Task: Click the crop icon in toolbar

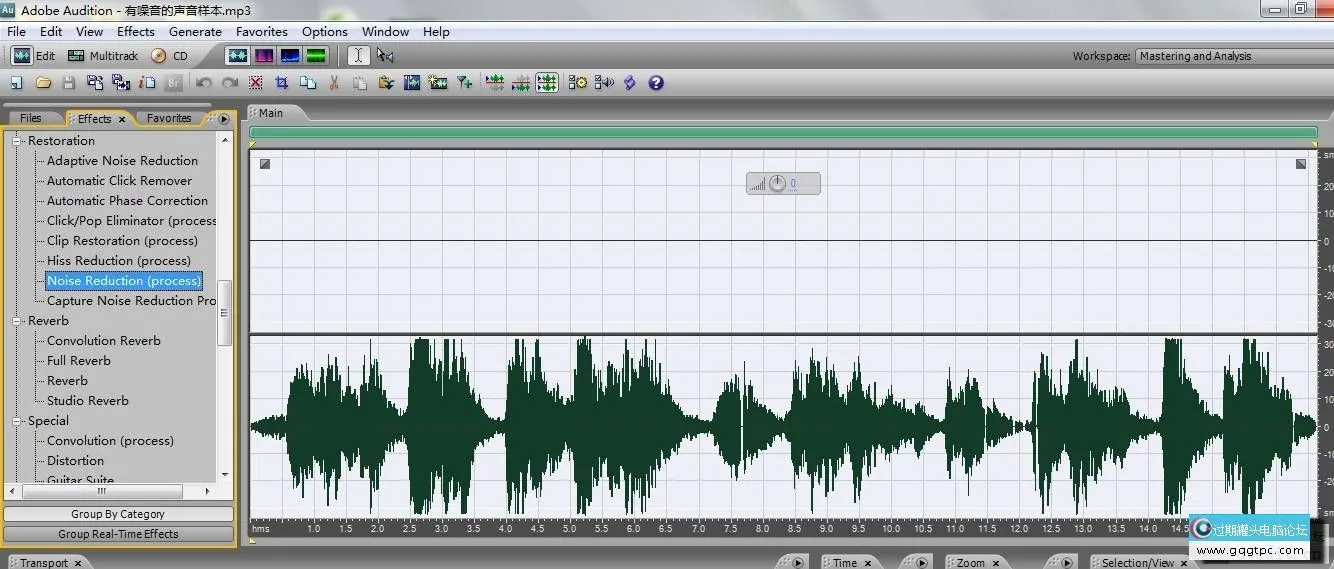Action: [282, 83]
